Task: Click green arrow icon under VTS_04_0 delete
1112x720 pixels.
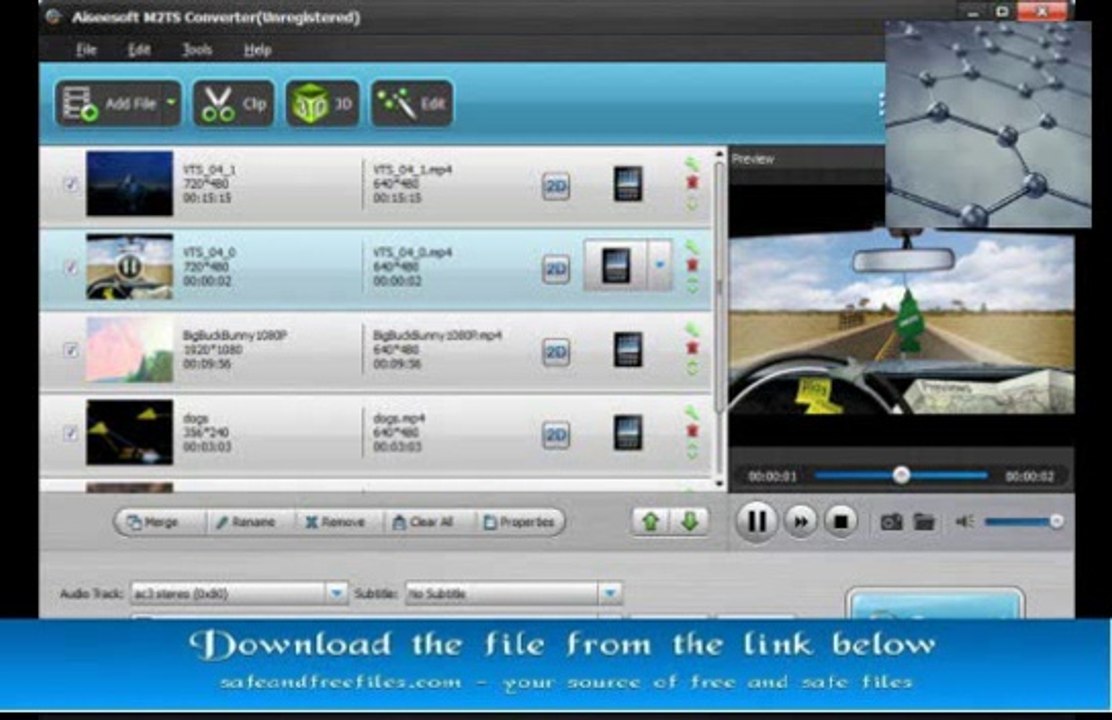Action: pyautogui.click(x=692, y=285)
